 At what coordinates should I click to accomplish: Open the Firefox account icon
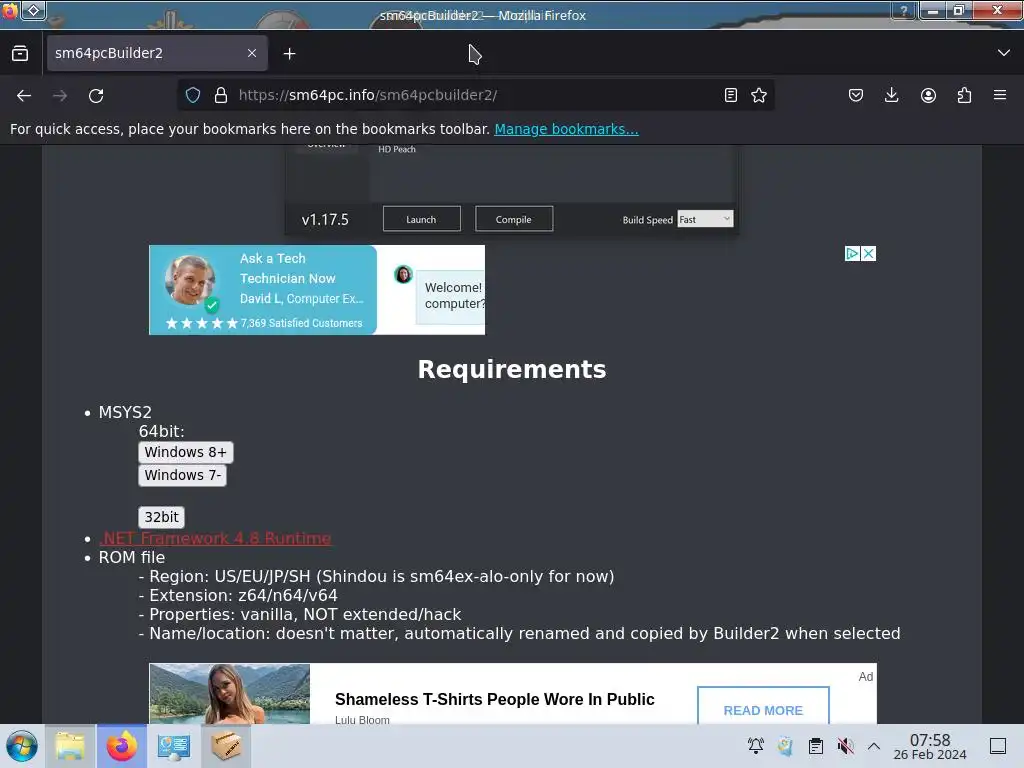928,95
